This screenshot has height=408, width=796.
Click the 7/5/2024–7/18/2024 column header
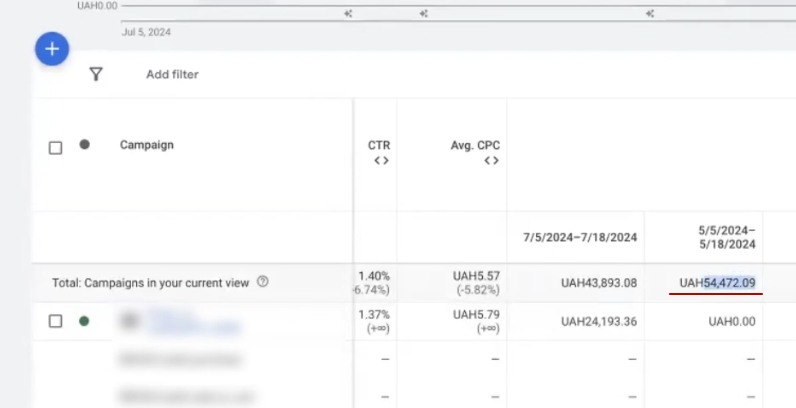pyautogui.click(x=580, y=237)
